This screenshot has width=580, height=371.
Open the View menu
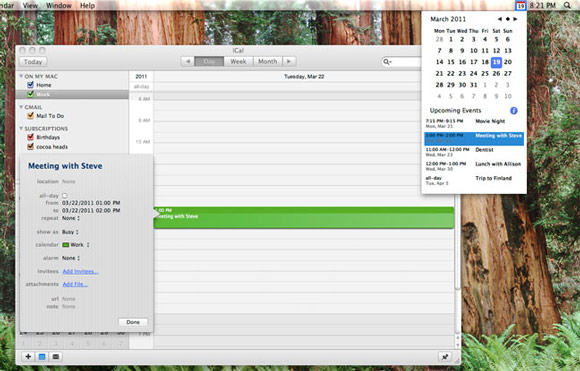pos(30,5)
